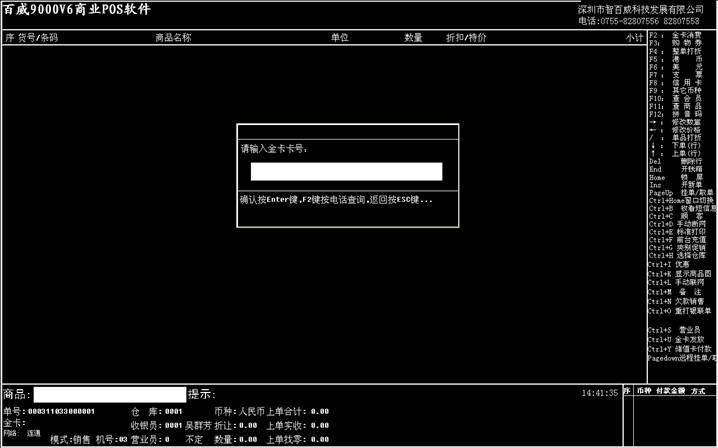Viewport: 718px width, 448px height.
Task: Click the Ctrl+N 欠款销售 entry
Action: (676, 301)
